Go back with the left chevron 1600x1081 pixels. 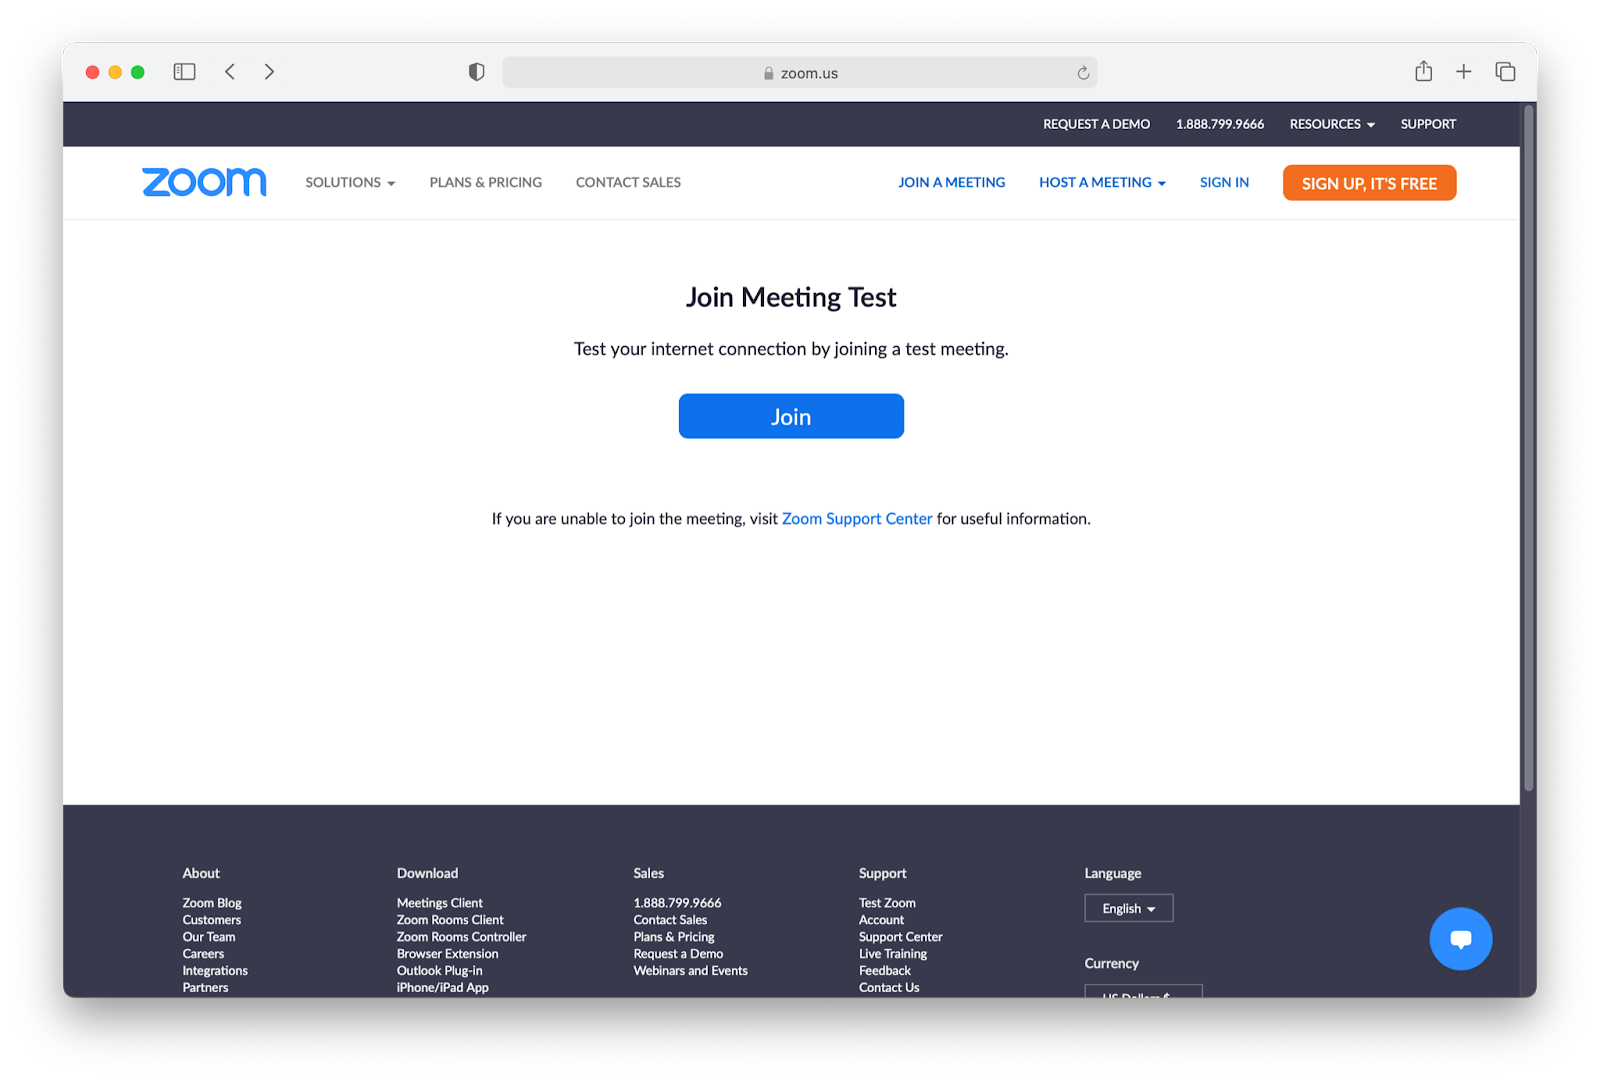230,72
